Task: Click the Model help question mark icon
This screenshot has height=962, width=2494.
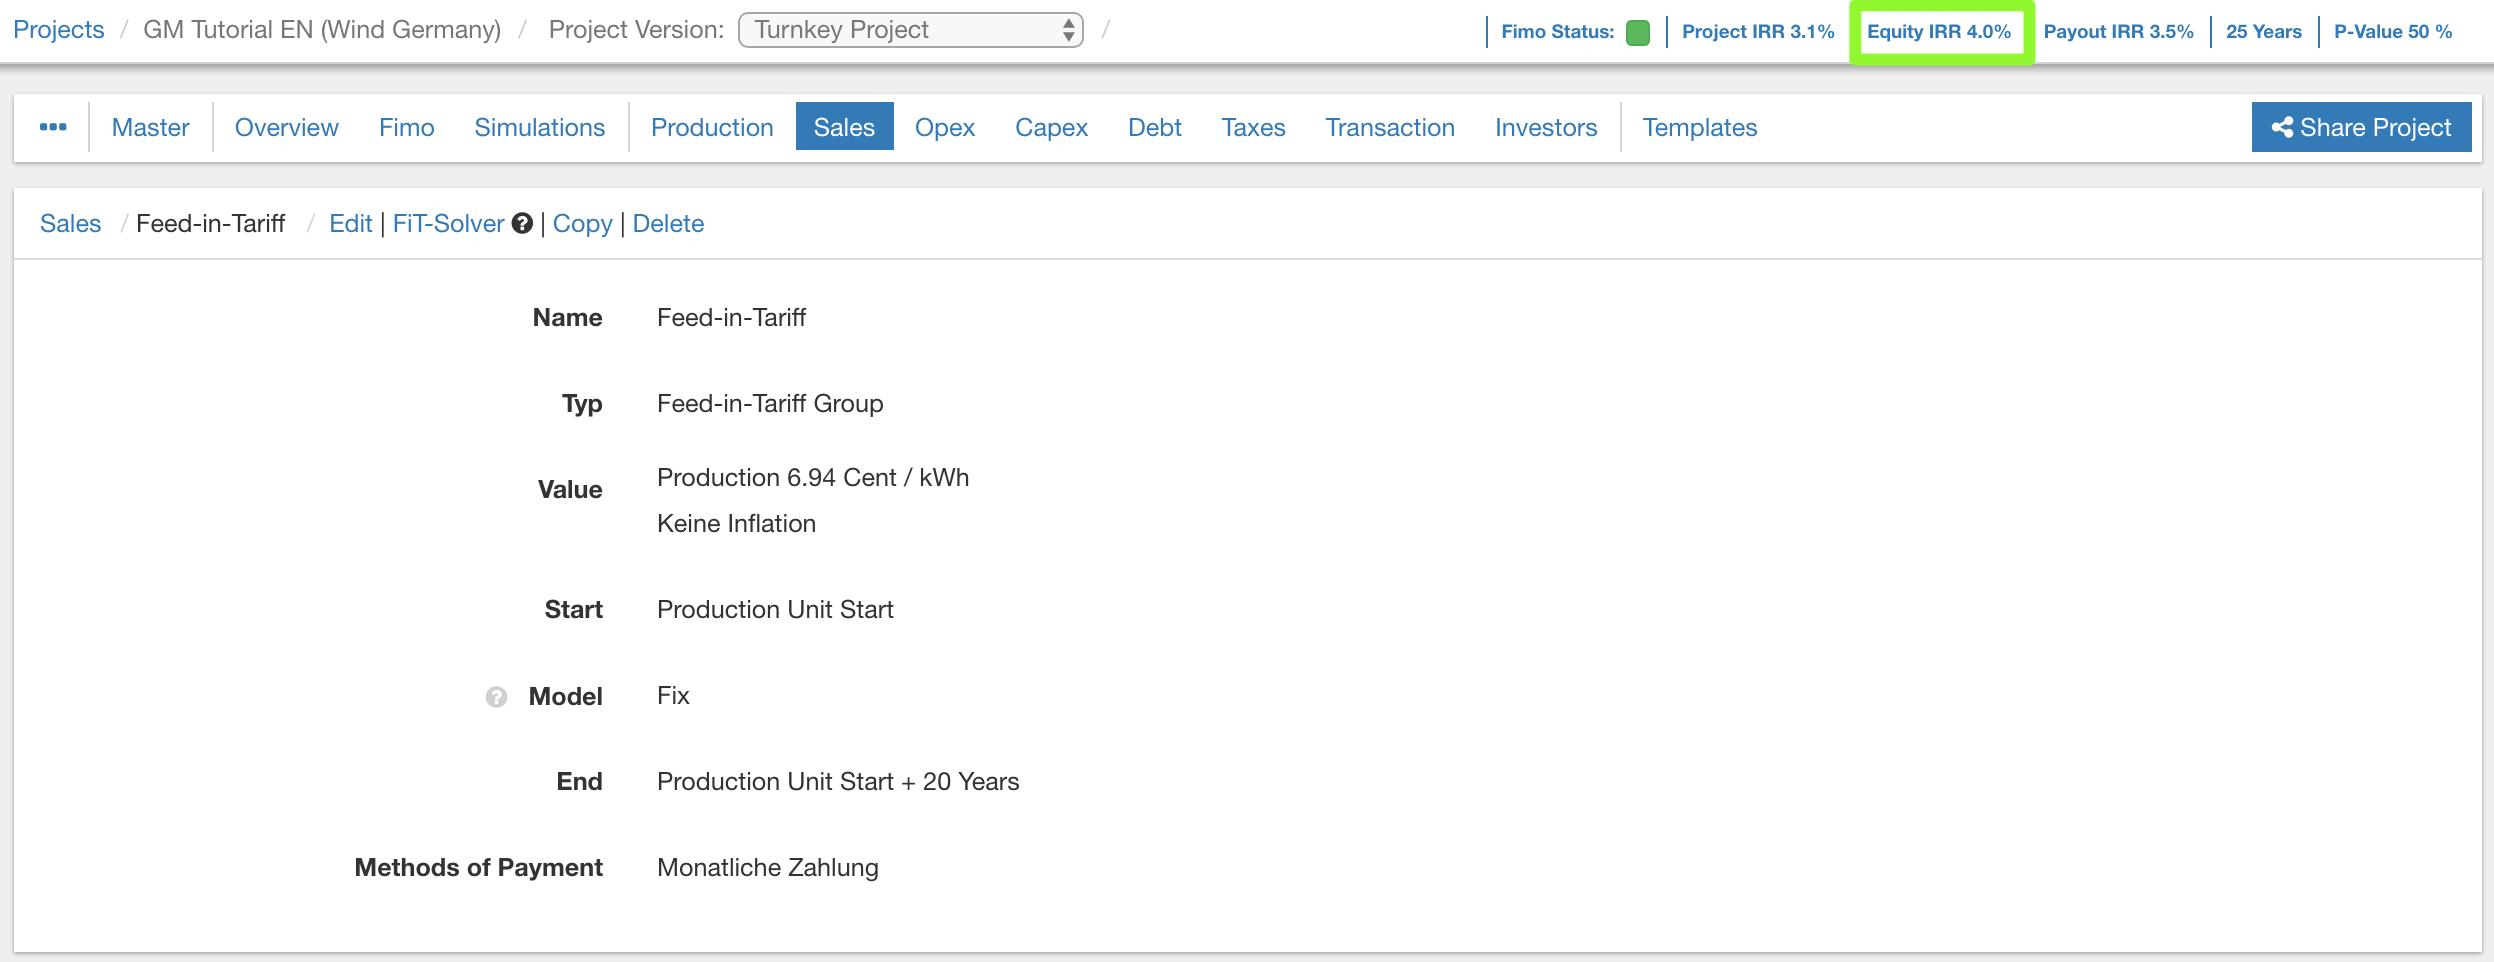Action: [x=496, y=697]
